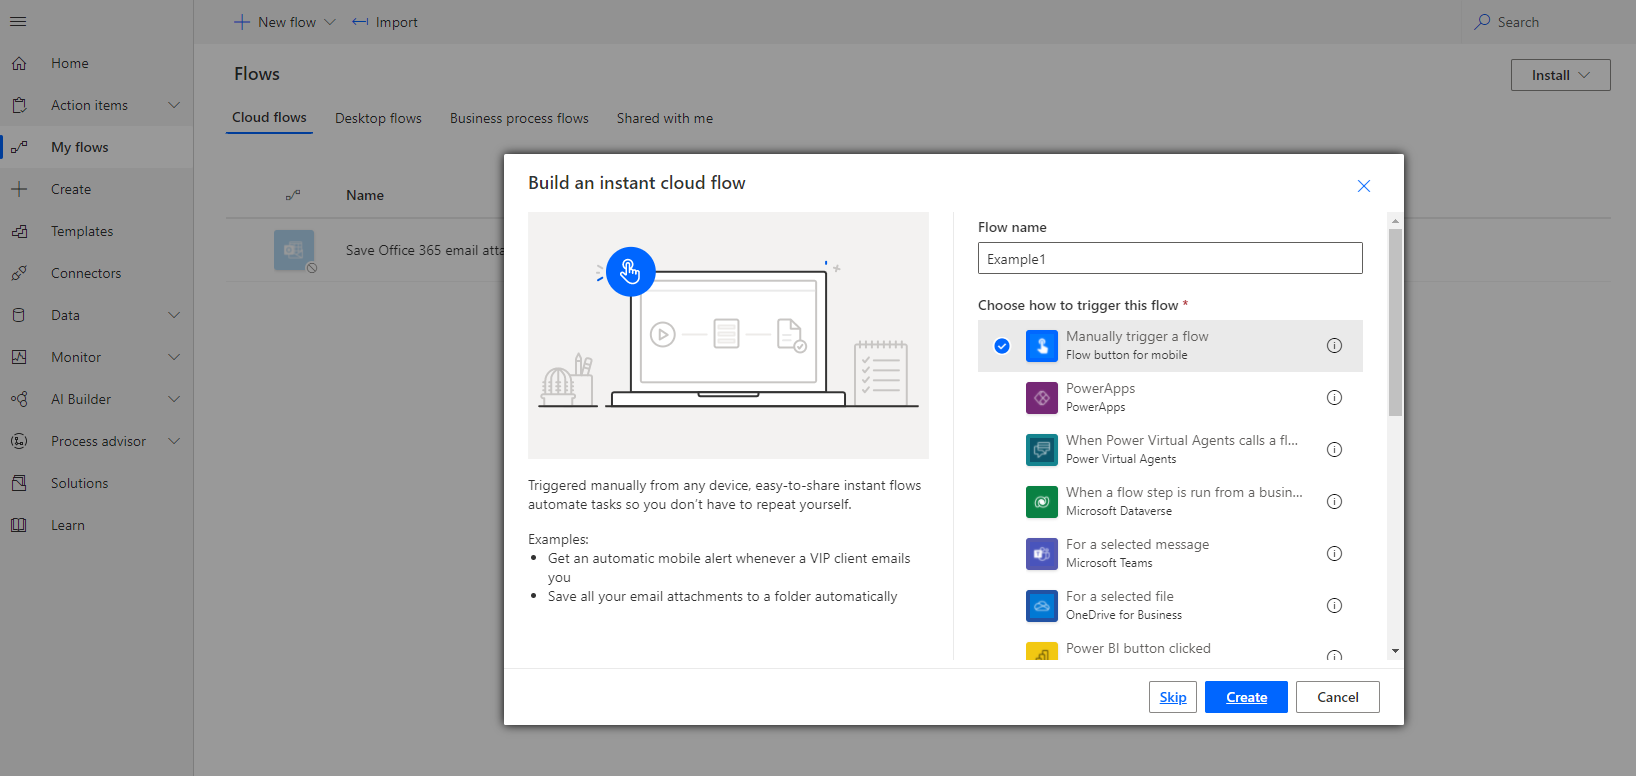Click the scrollbar up arrow
1636x776 pixels.
coord(1395,220)
